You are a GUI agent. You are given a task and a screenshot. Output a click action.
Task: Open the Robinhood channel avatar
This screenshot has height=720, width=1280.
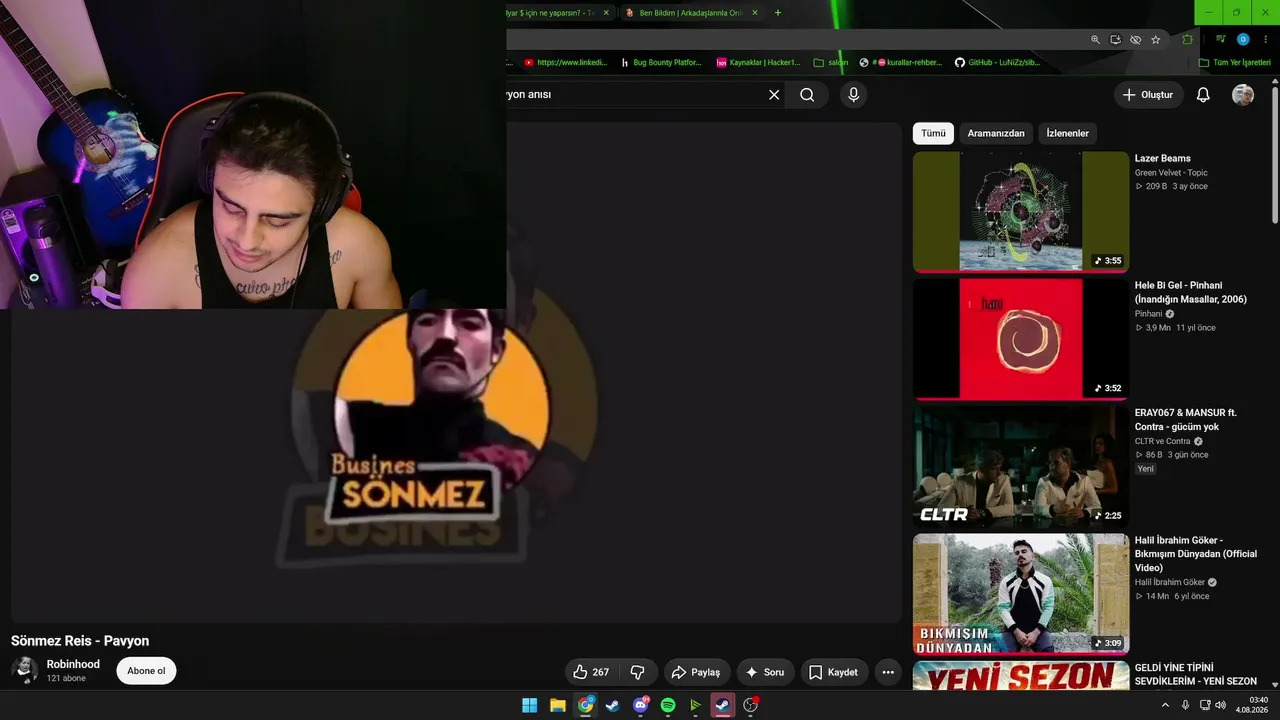pos(25,671)
